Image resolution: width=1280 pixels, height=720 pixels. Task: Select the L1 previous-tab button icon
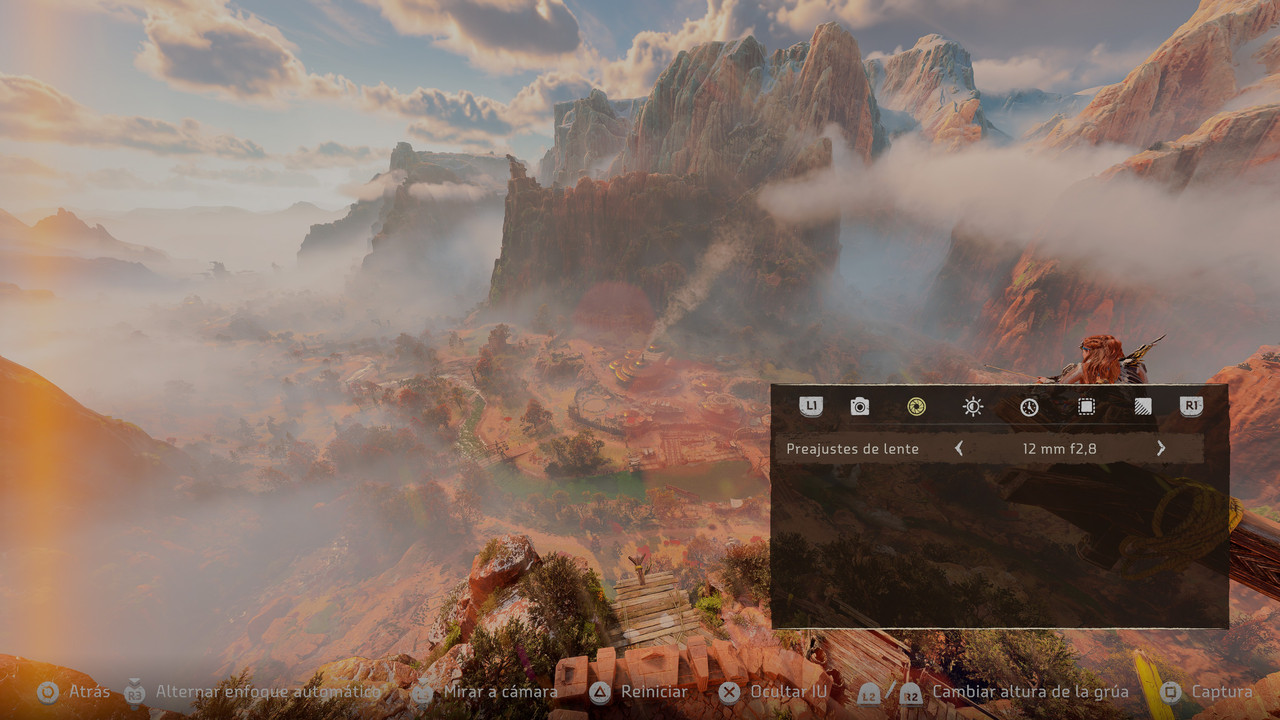[x=811, y=406]
